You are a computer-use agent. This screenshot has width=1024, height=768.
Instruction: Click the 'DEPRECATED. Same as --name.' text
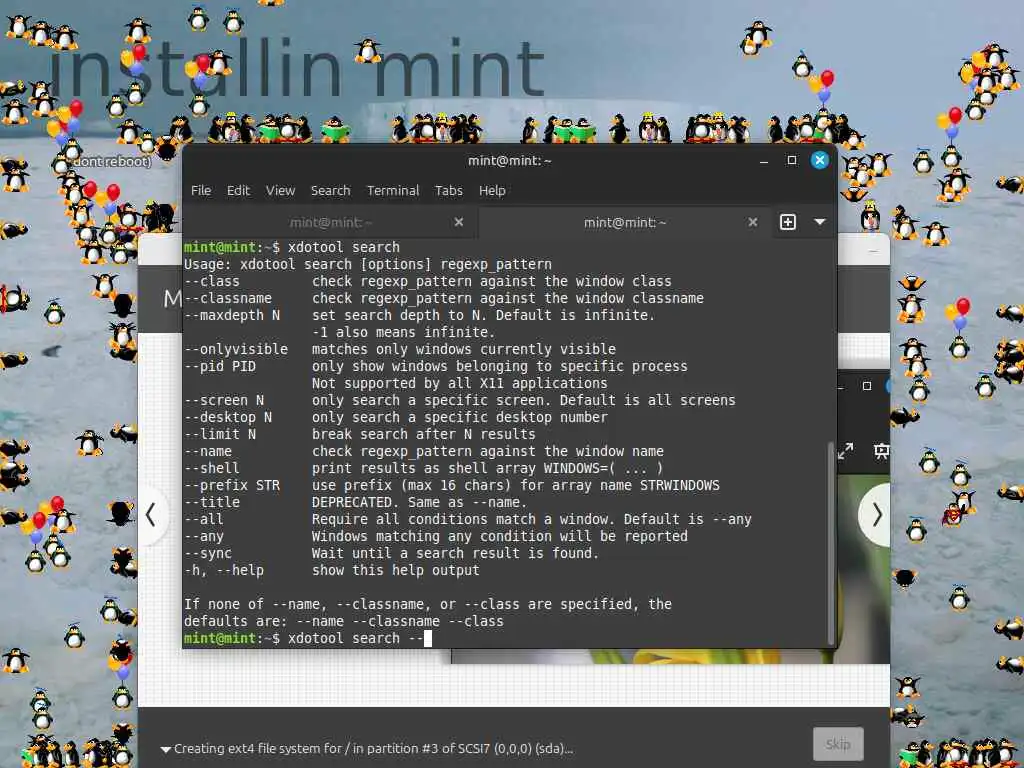(x=419, y=502)
